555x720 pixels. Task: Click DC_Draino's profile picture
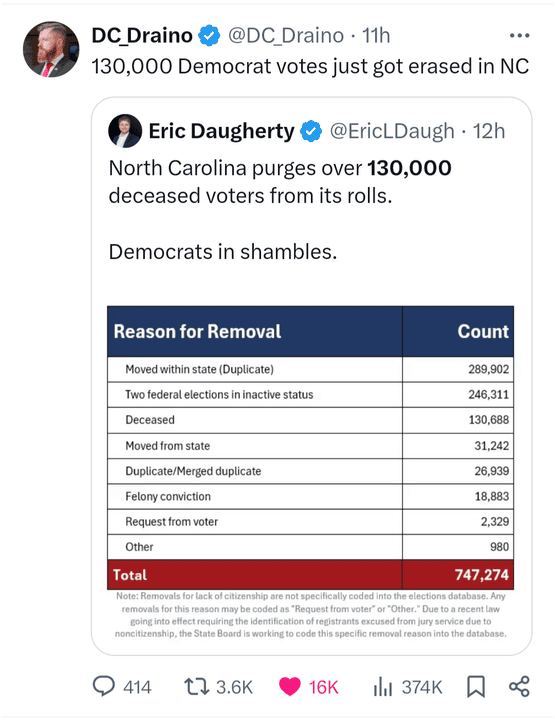[51, 49]
